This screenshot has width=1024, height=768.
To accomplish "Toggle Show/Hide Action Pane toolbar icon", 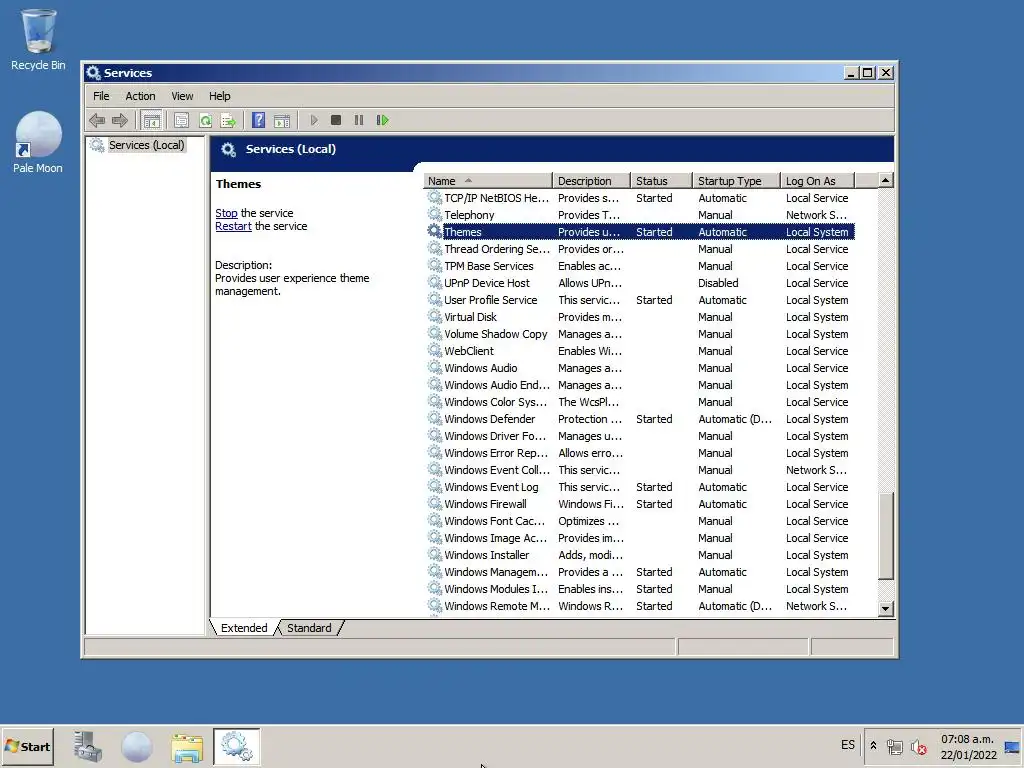I will [x=282, y=120].
